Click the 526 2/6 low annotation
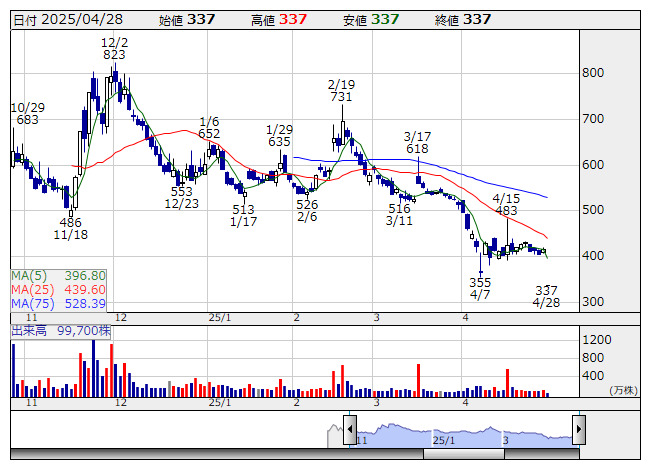 (x=307, y=211)
